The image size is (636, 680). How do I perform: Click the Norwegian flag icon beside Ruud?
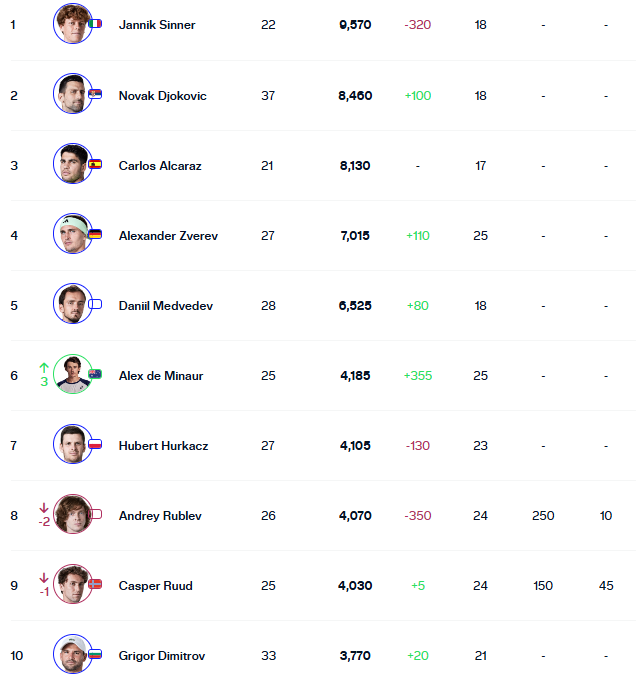pos(95,584)
